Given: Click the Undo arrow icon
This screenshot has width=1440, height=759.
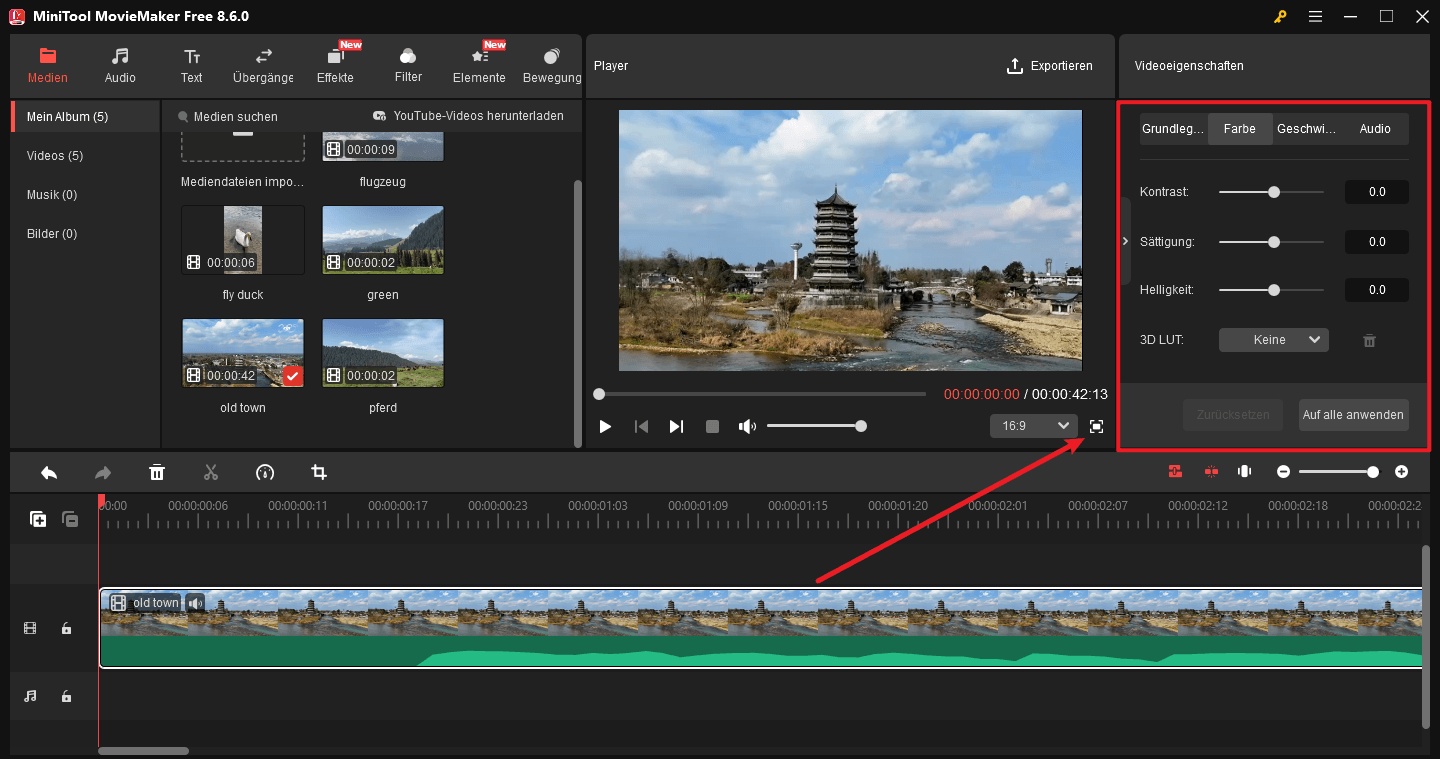Looking at the screenshot, I should [48, 471].
